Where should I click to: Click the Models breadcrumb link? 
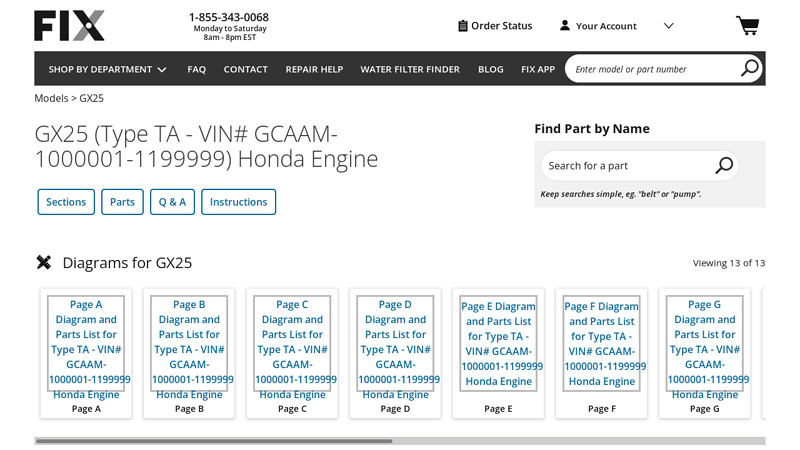coord(51,98)
